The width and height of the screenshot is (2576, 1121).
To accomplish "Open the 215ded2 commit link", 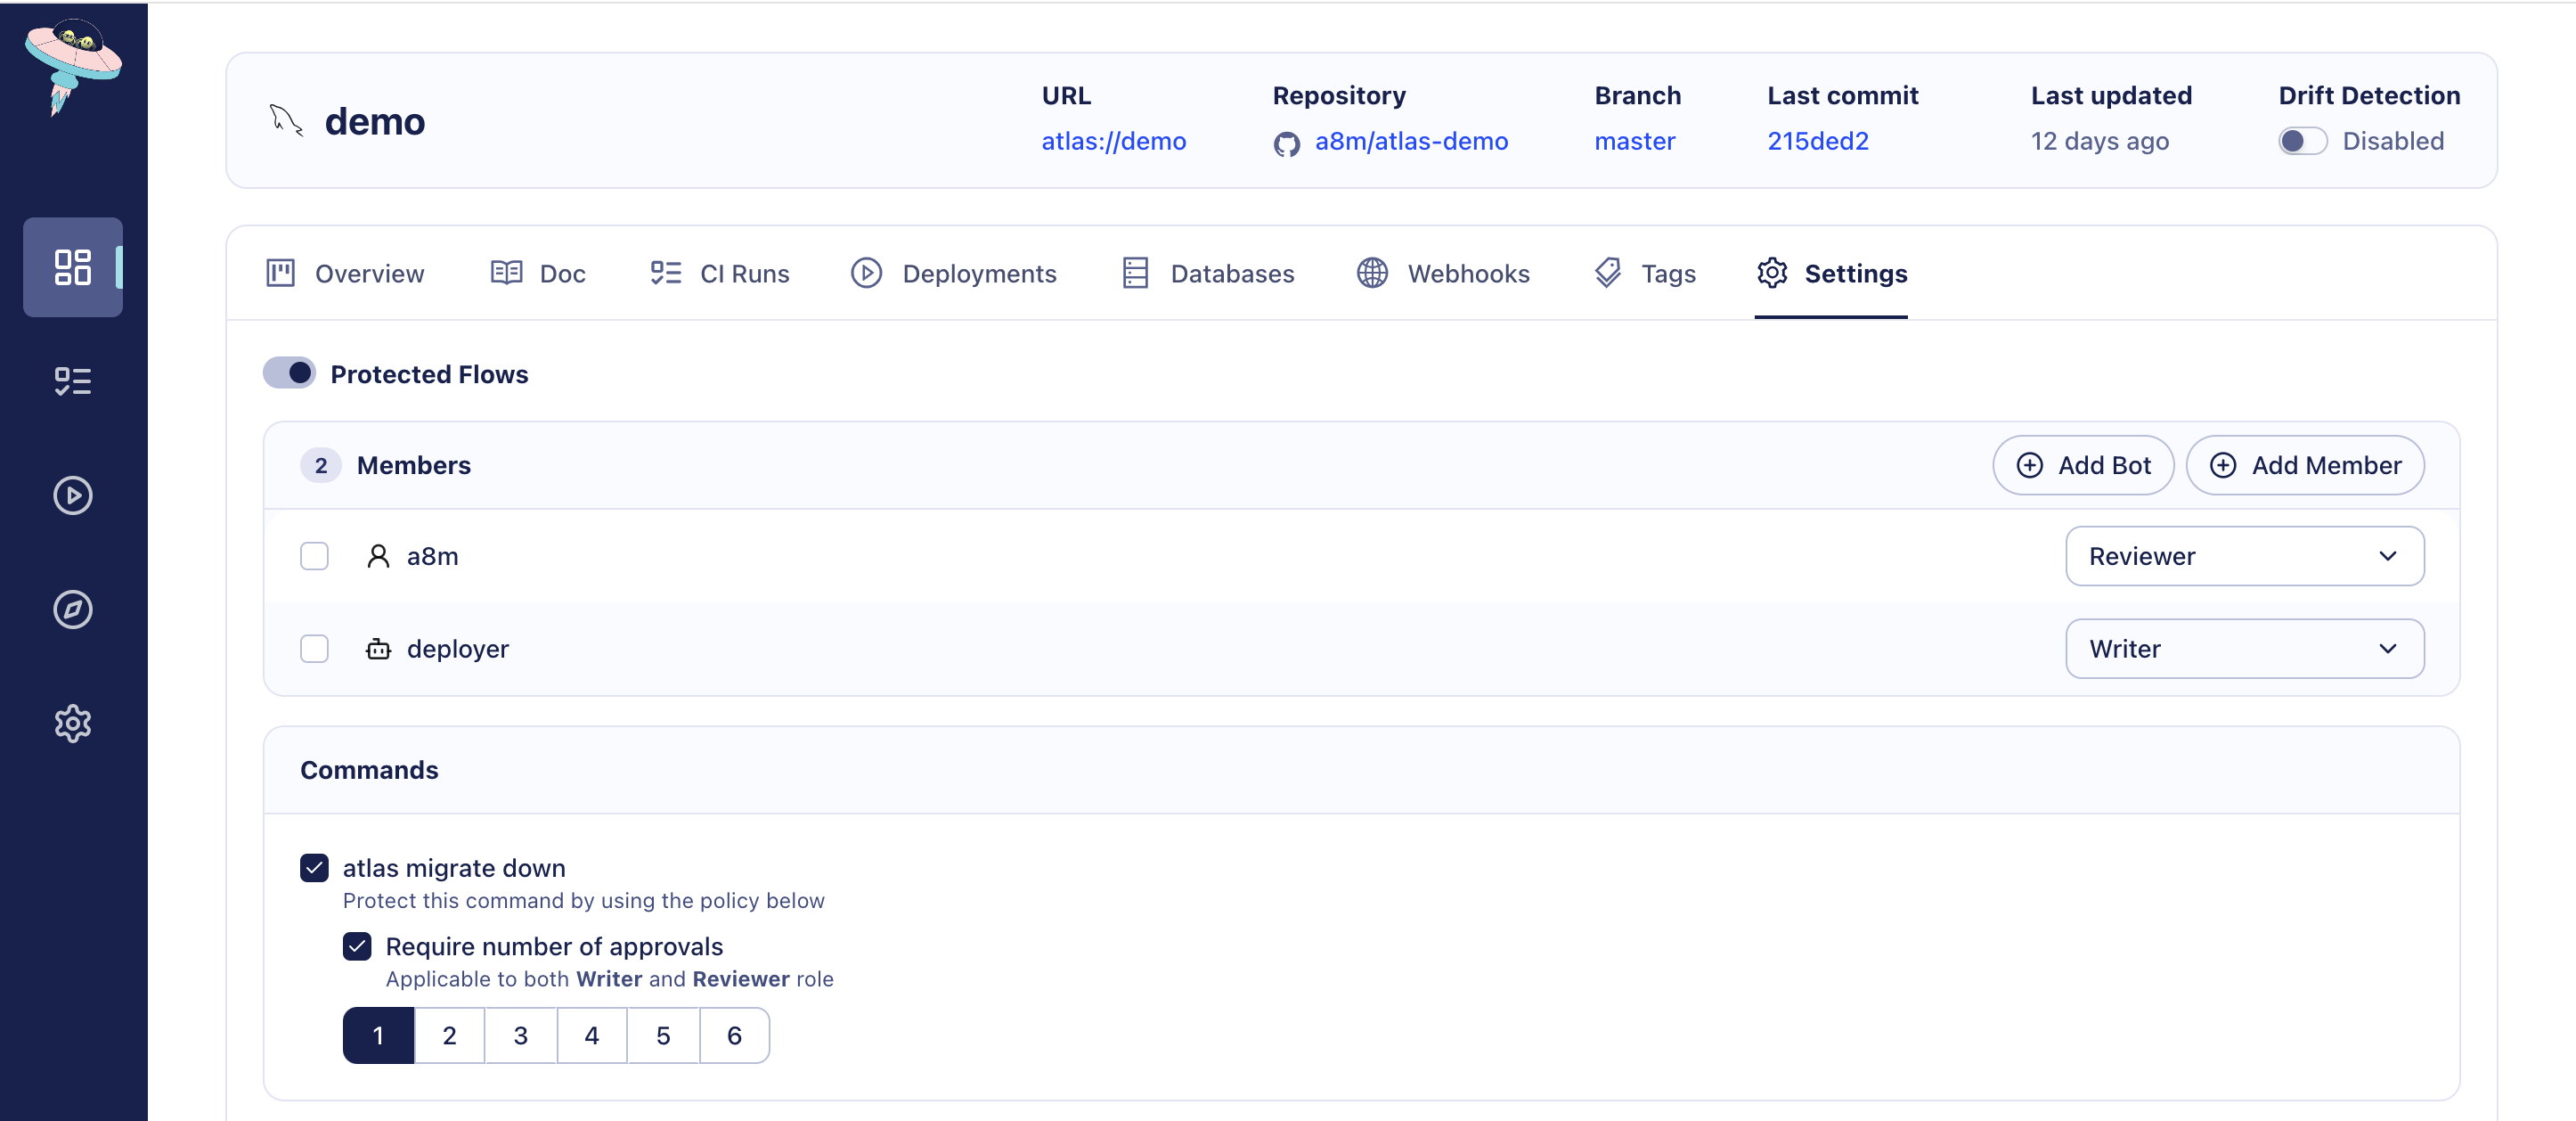I will pos(1818,141).
